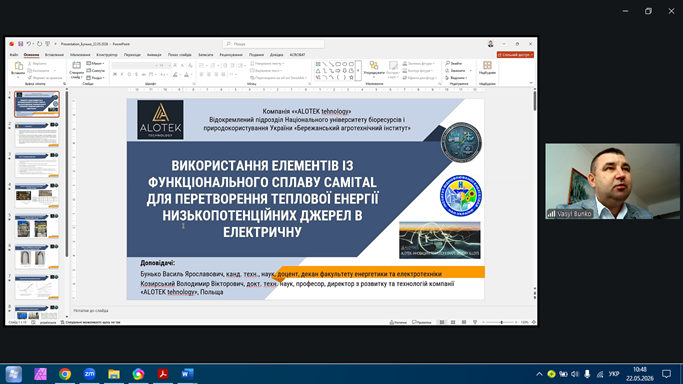683x384 pixels.
Task: Click the PowerPoint search (Пошук) box
Action: [274, 44]
